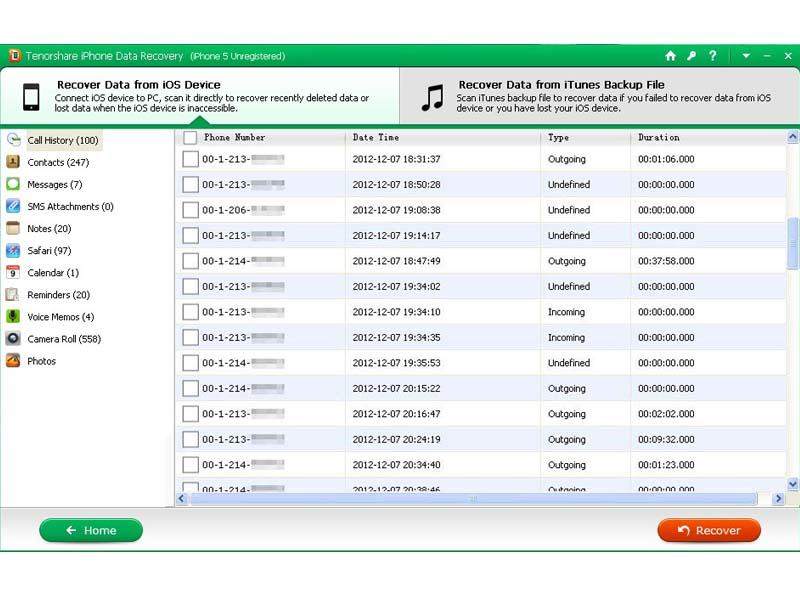This screenshot has height=600, width=800.
Task: Click the vertical scrollbar down arrow
Action: click(x=792, y=484)
